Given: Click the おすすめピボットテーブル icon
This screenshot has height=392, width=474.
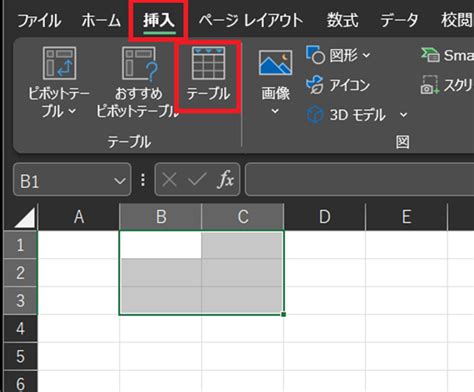Looking at the screenshot, I should tap(139, 63).
